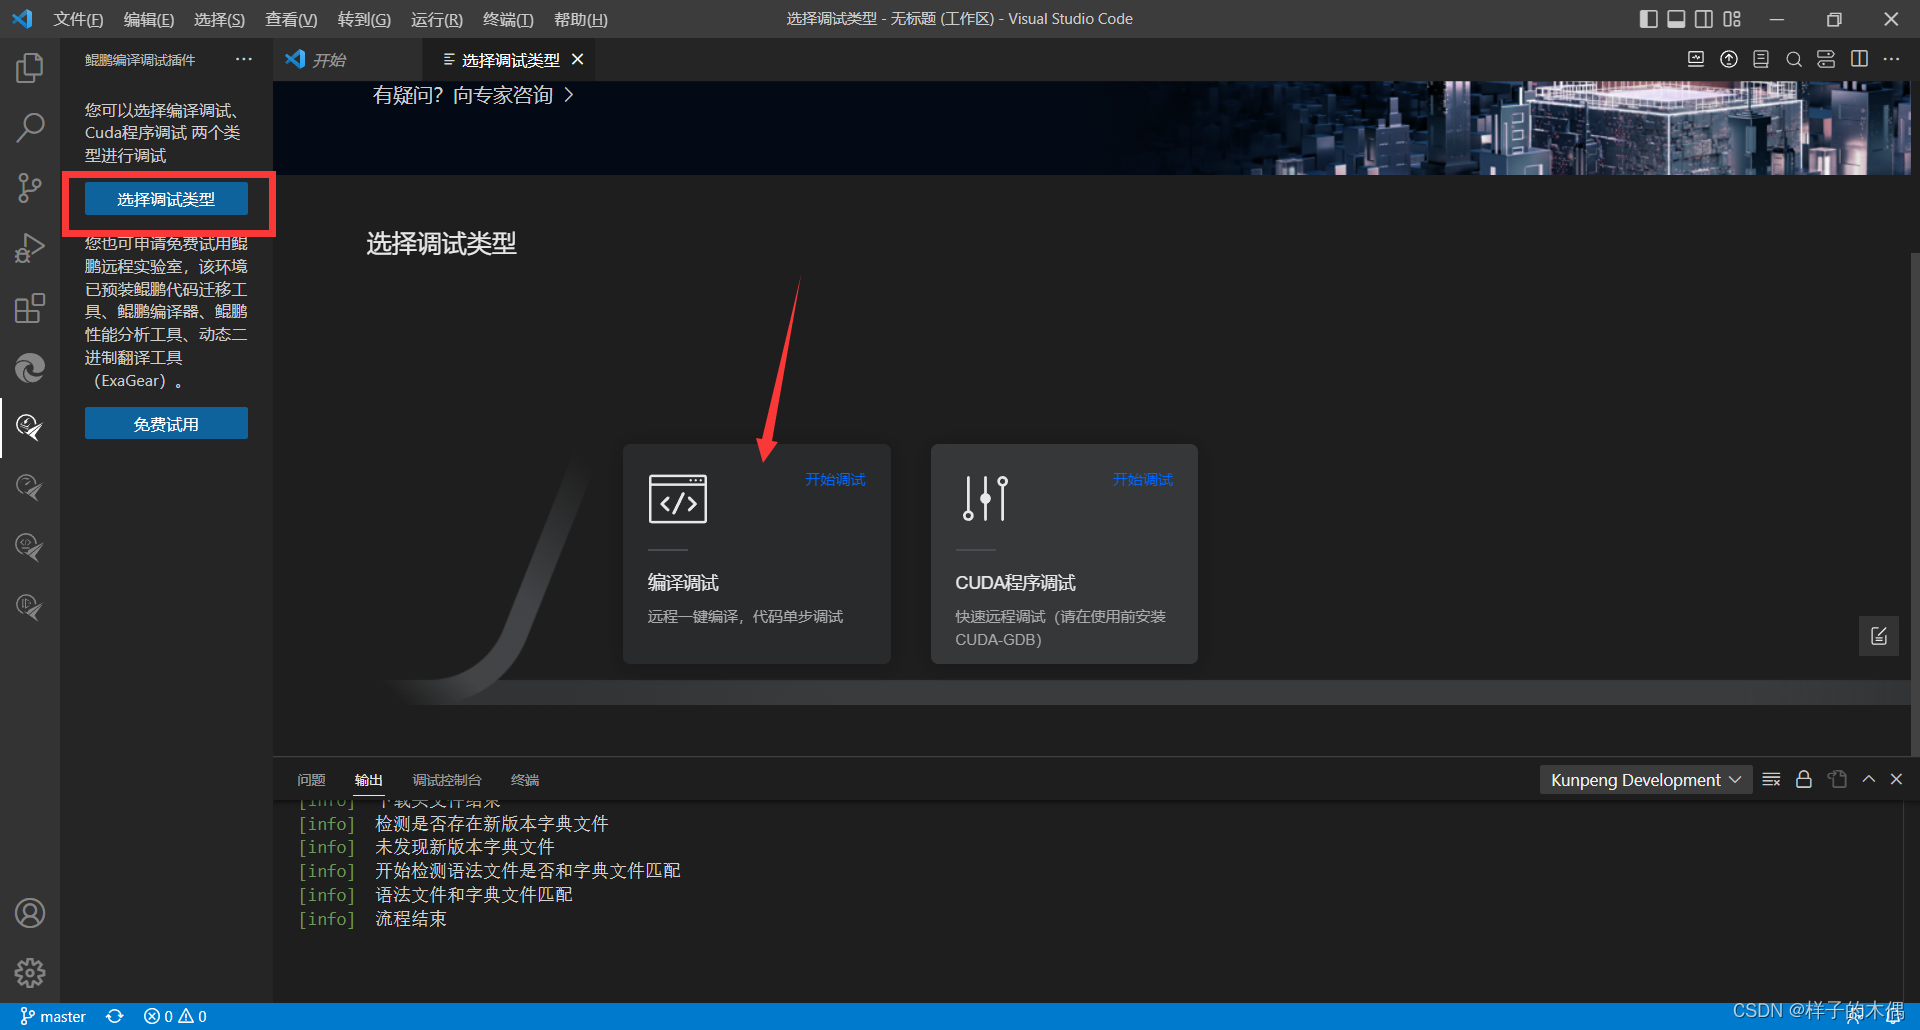This screenshot has width=1920, height=1030.
Task: Open the 运行(R) menu
Action: [437, 20]
